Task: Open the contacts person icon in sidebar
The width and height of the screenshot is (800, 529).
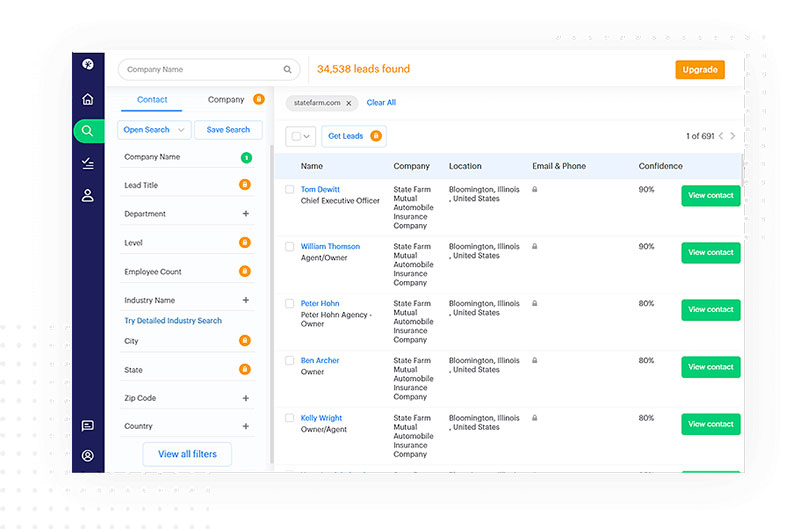Action: (x=88, y=195)
